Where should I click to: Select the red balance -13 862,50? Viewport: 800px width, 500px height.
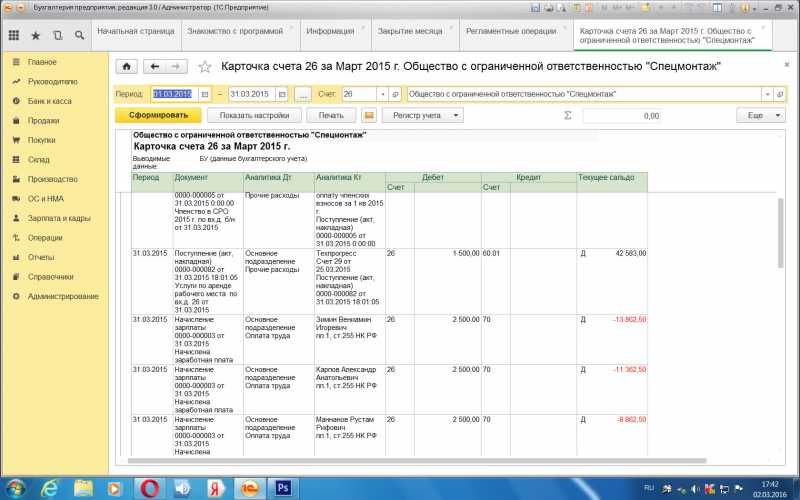630,319
